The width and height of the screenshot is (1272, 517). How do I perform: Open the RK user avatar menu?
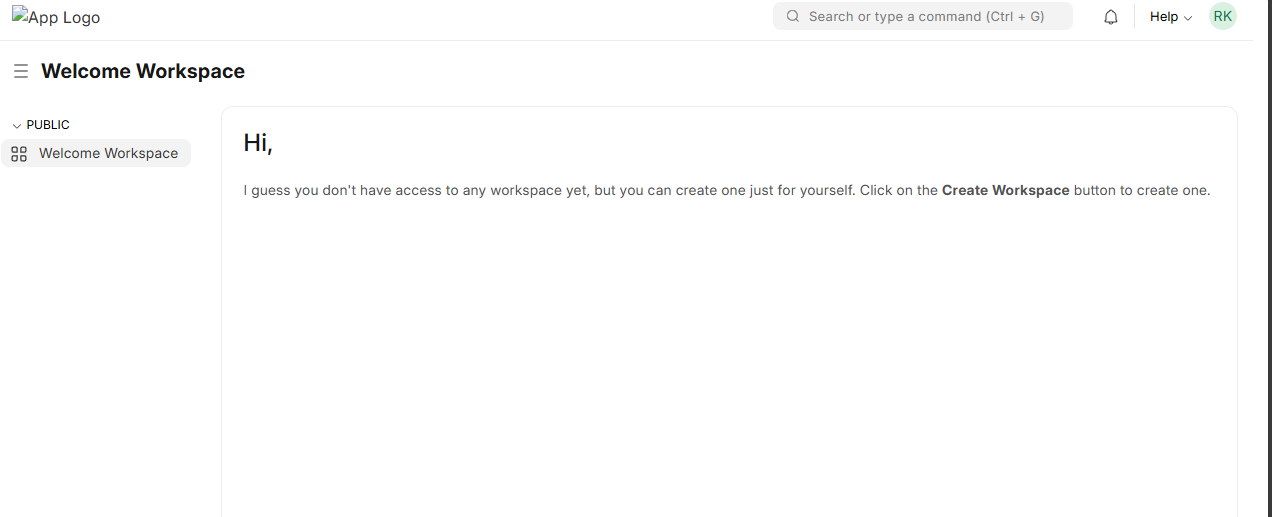(x=1223, y=16)
